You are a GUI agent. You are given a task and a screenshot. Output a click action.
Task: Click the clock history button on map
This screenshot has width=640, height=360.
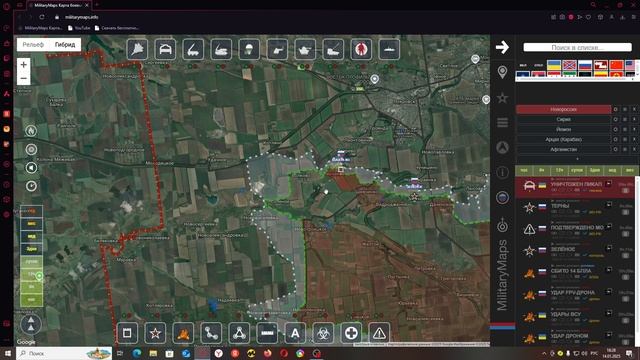click(31, 186)
